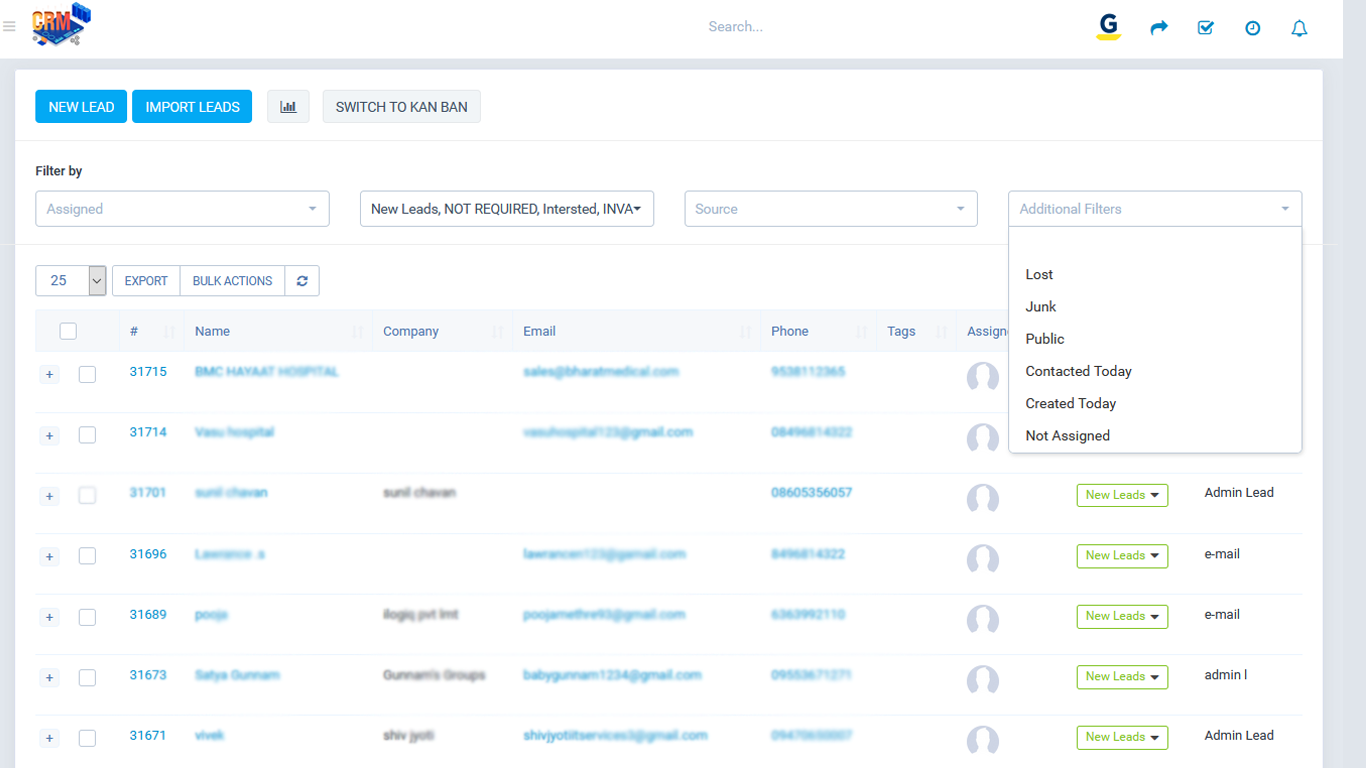Click the New Lead button
The image size is (1366, 768).
point(81,107)
